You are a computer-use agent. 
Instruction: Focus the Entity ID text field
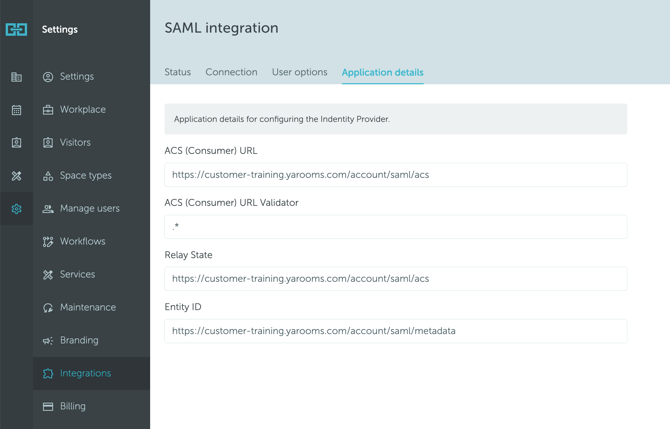[395, 331]
